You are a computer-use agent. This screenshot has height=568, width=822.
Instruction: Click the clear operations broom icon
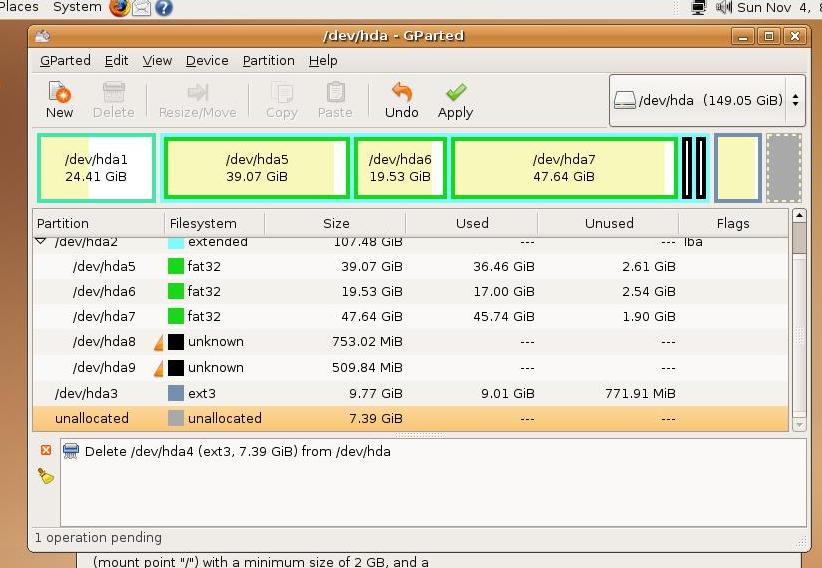pyautogui.click(x=46, y=476)
